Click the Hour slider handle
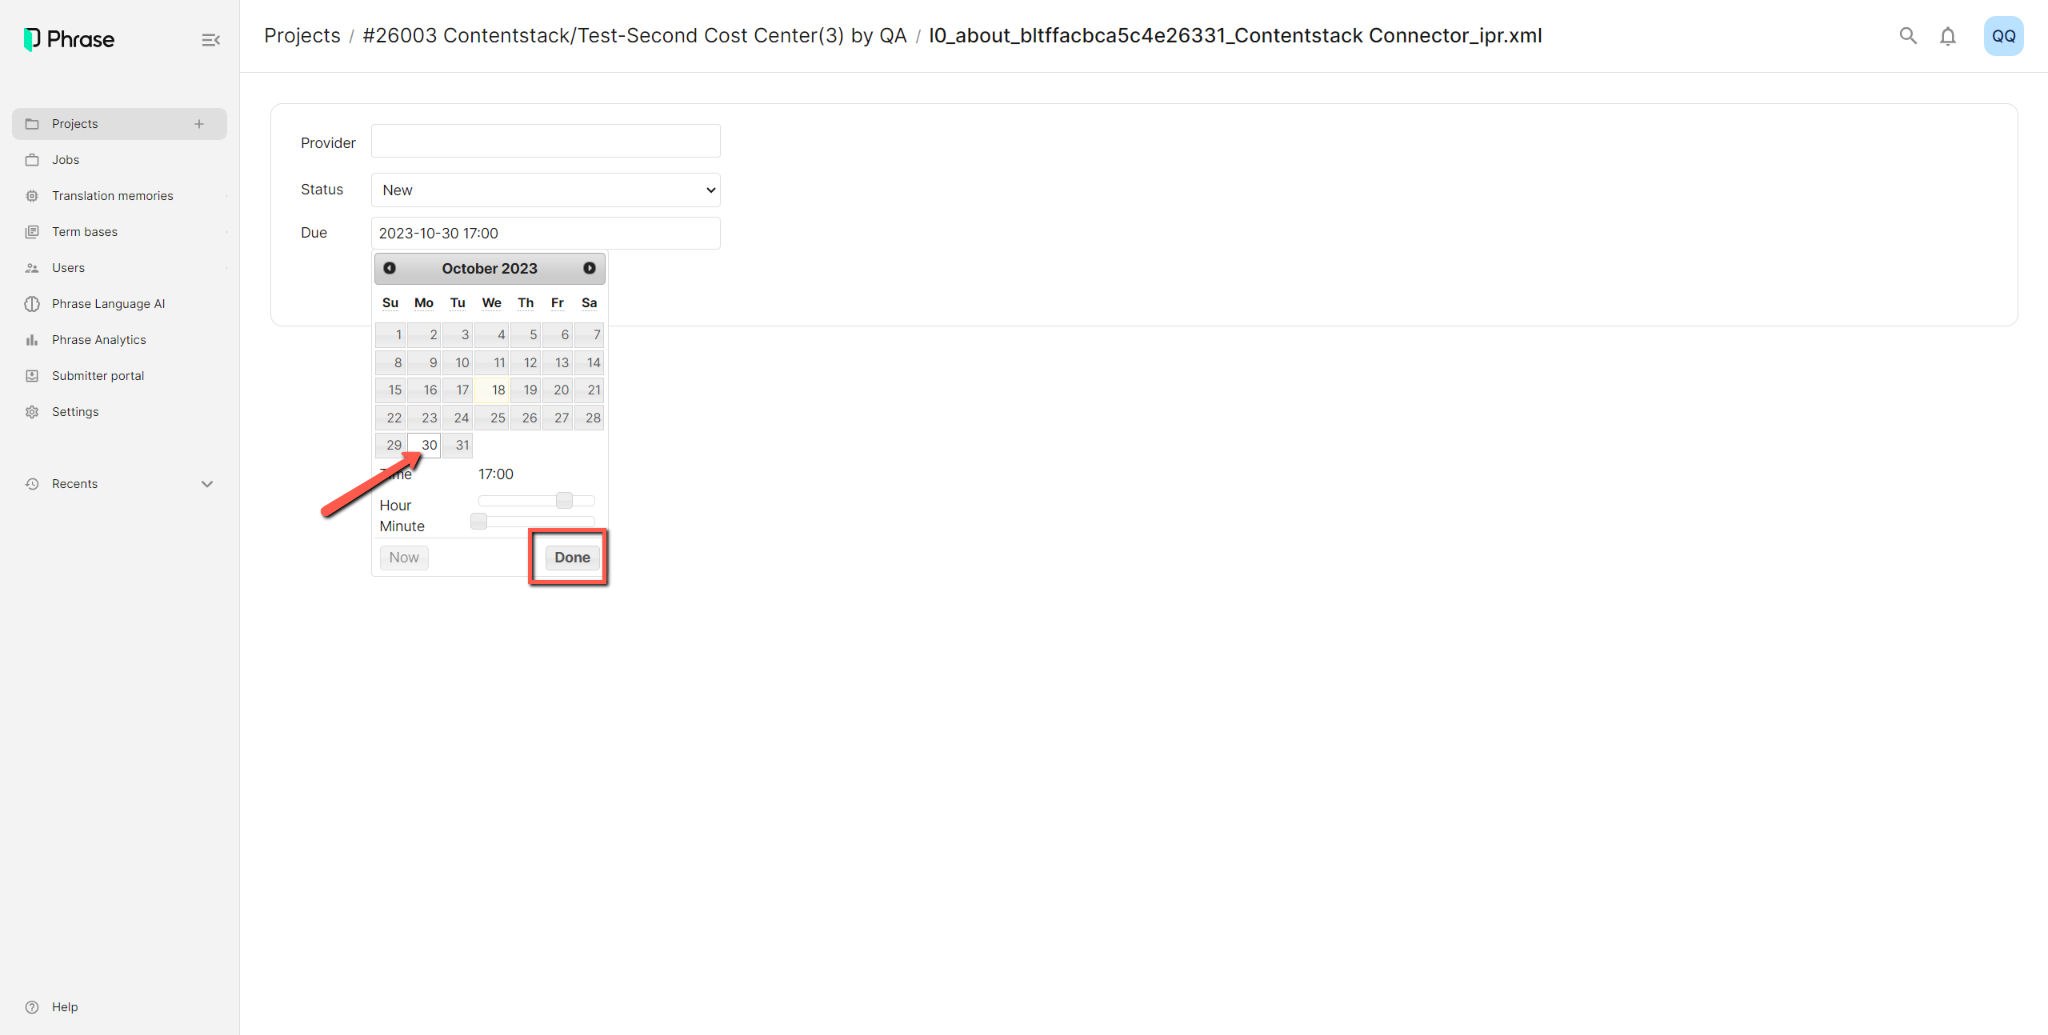 (564, 500)
